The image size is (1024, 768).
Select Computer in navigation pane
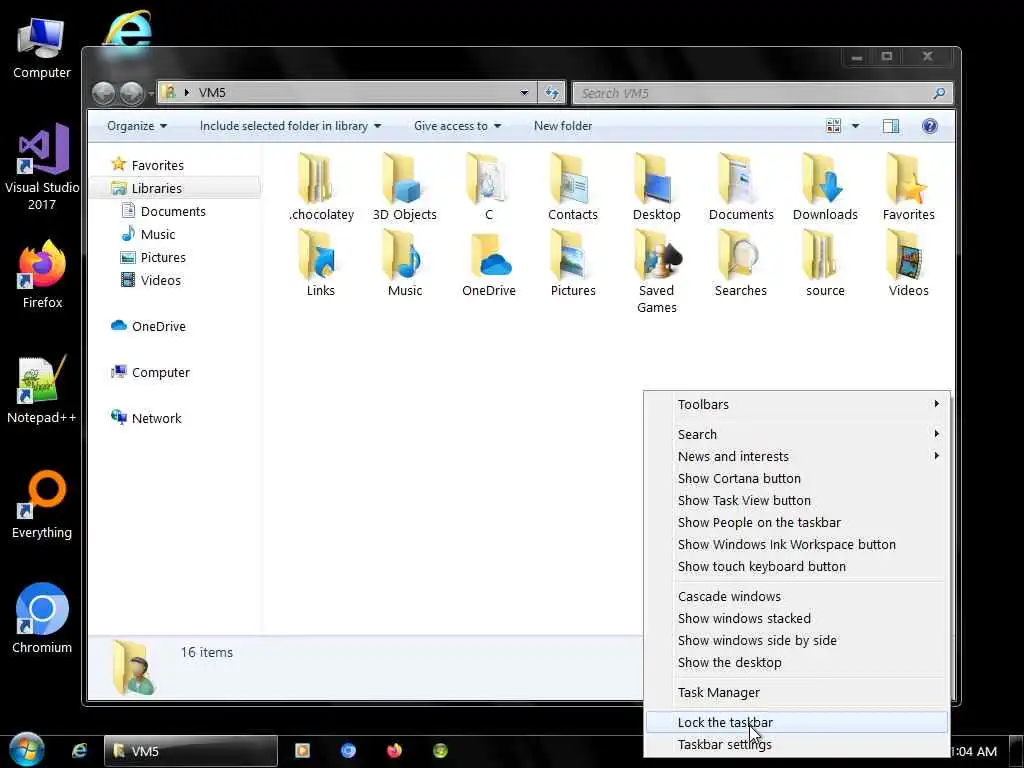(x=150, y=372)
